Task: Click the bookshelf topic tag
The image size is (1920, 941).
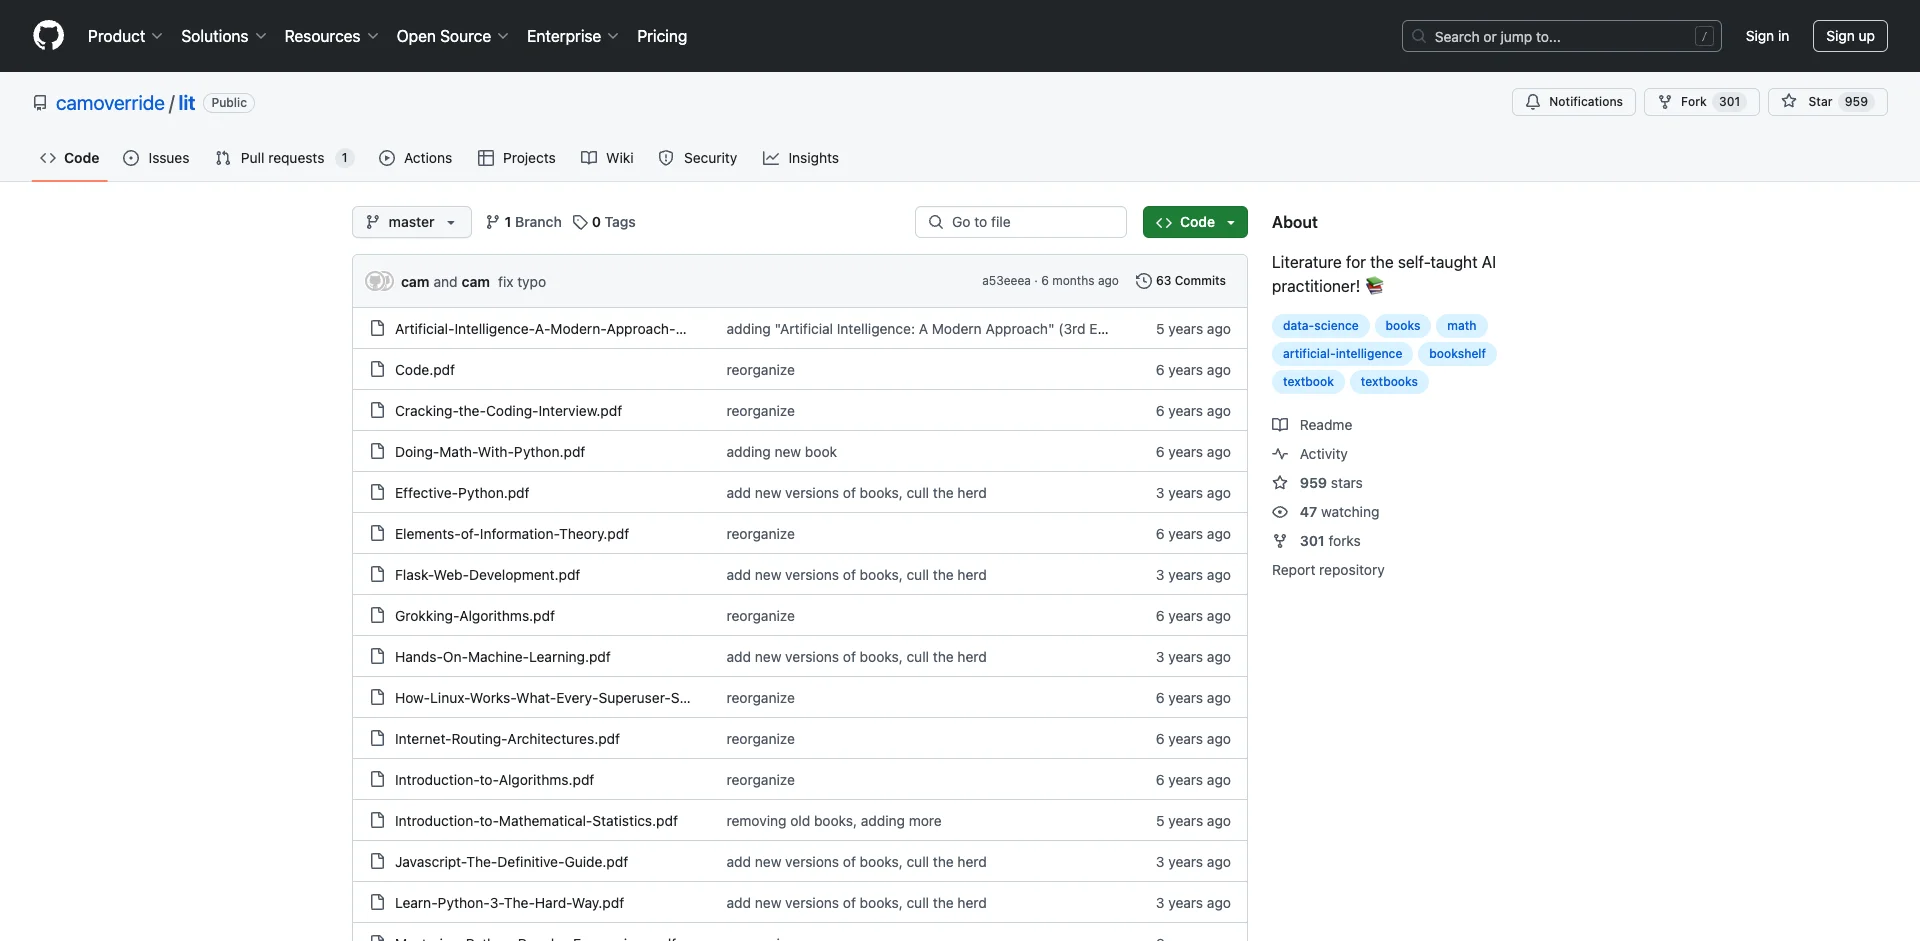Action: [1457, 354]
